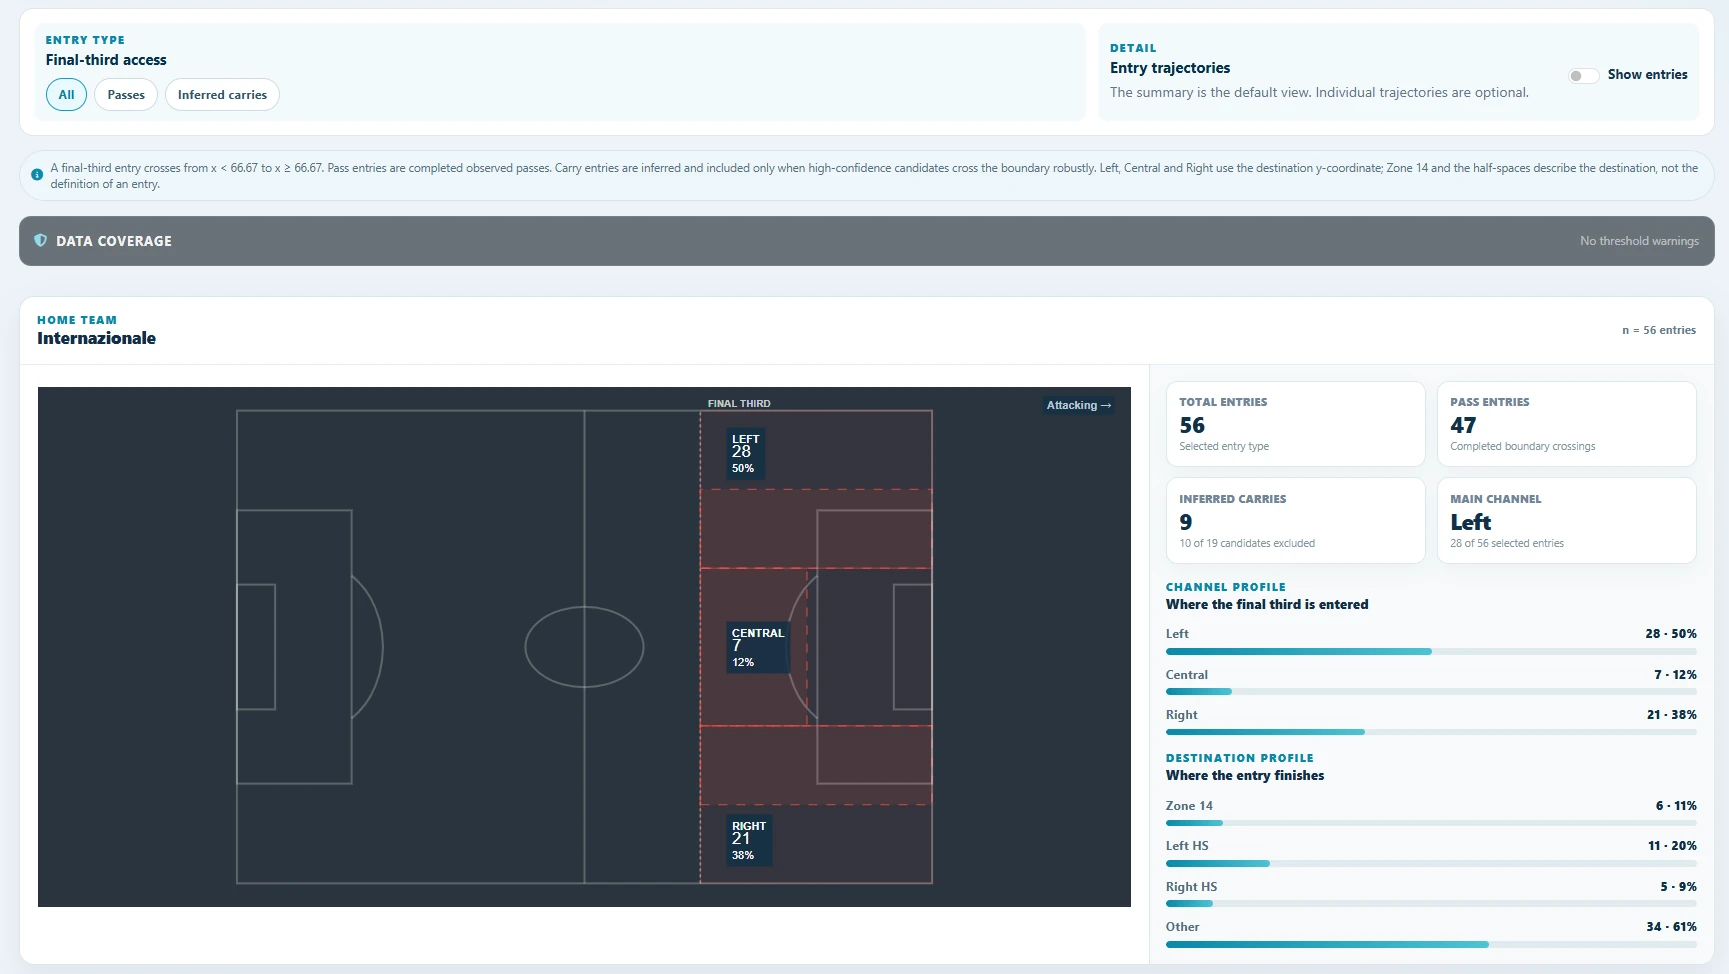The height and width of the screenshot is (974, 1729).
Task: Click the Entry trajectories heading
Action: [1170, 68]
